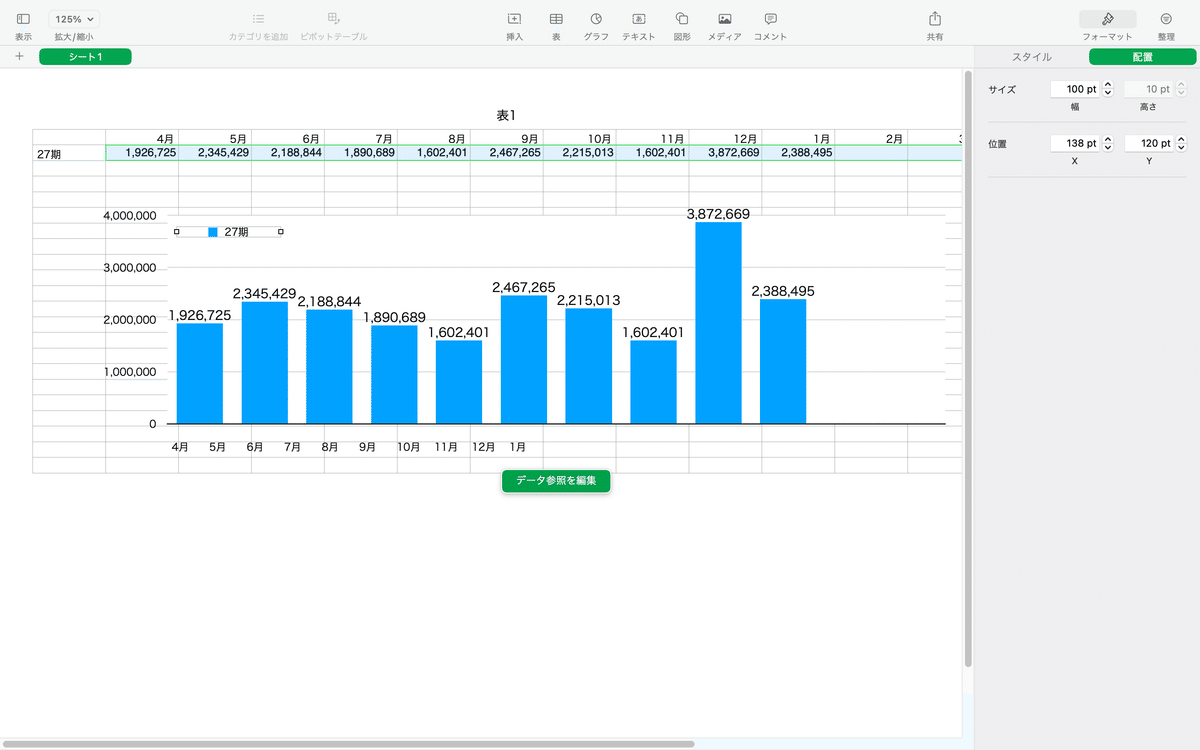Click the height stepper arrows

pos(1181,89)
